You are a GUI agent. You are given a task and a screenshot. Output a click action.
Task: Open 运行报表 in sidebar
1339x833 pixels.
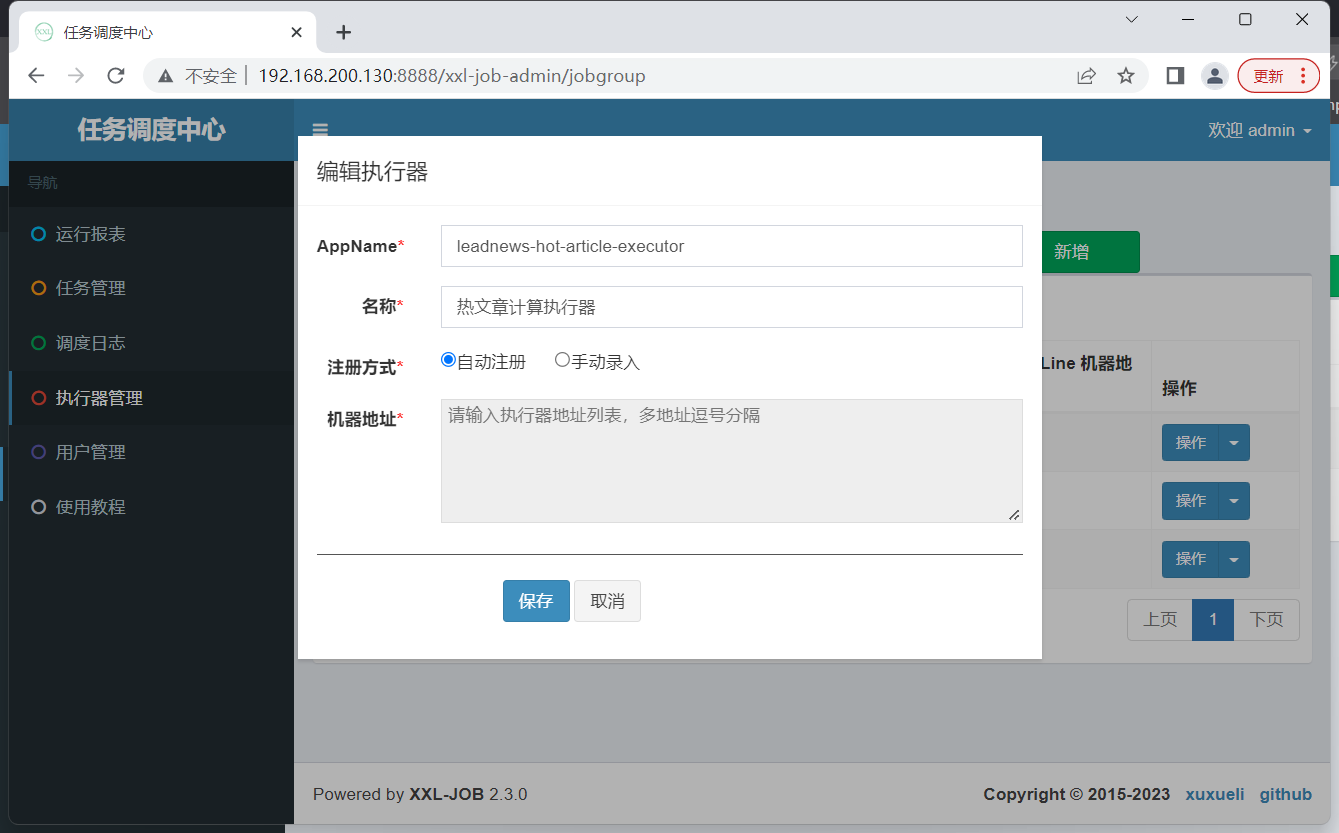point(151,234)
